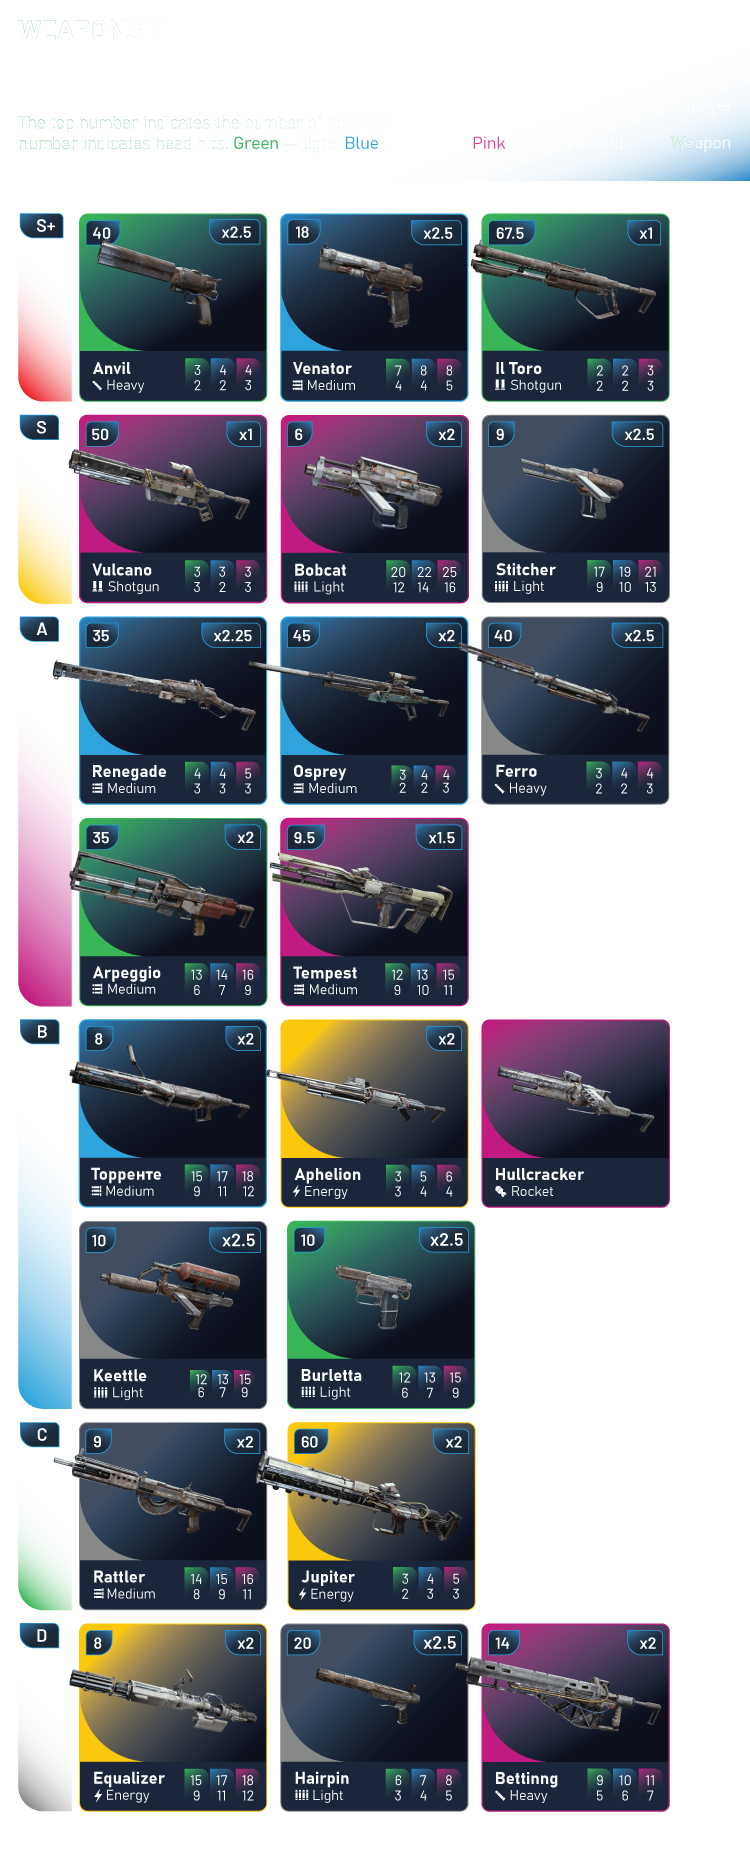This screenshot has width=750, height=1859.
Task: Click the Hullcracker rocket weapon card
Action: click(575, 1113)
